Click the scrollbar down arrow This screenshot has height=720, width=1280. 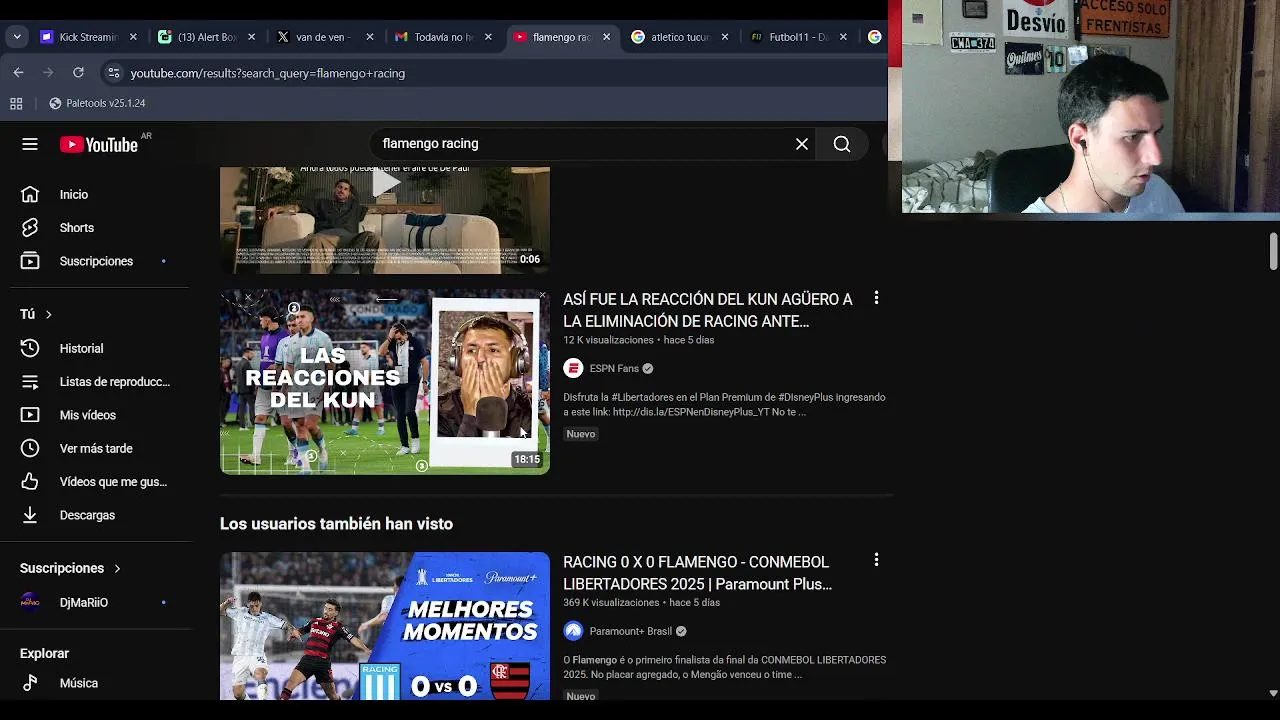[1273, 693]
